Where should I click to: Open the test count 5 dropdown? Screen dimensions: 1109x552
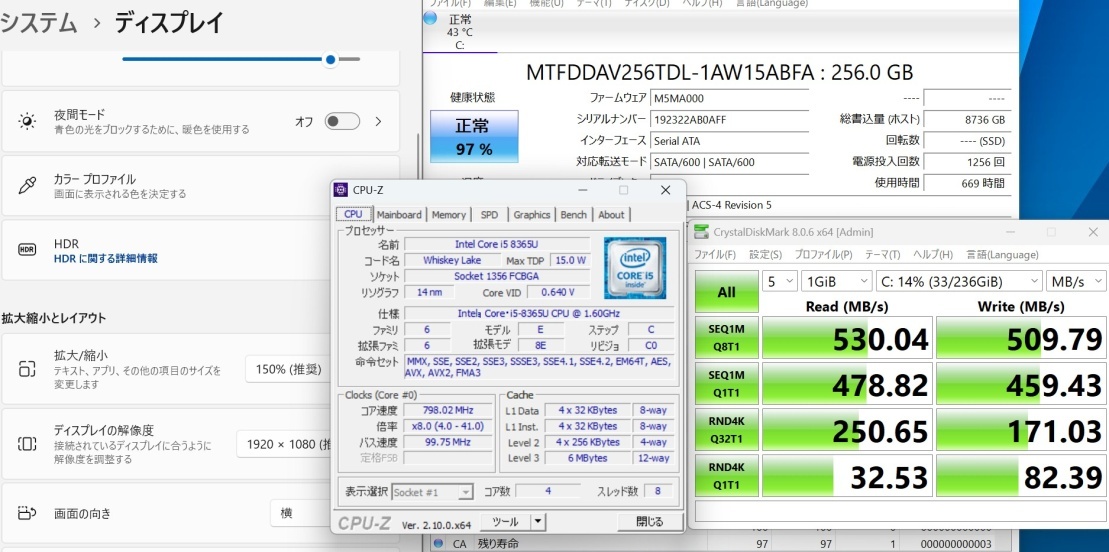(x=780, y=282)
